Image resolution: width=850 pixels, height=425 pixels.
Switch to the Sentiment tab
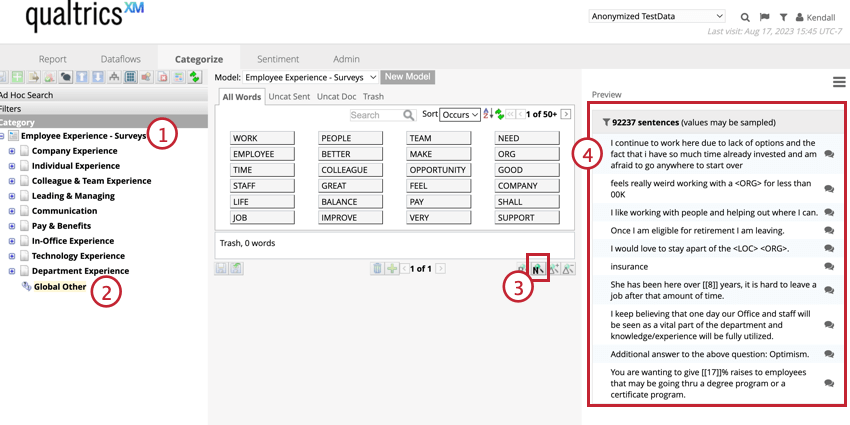point(278,59)
